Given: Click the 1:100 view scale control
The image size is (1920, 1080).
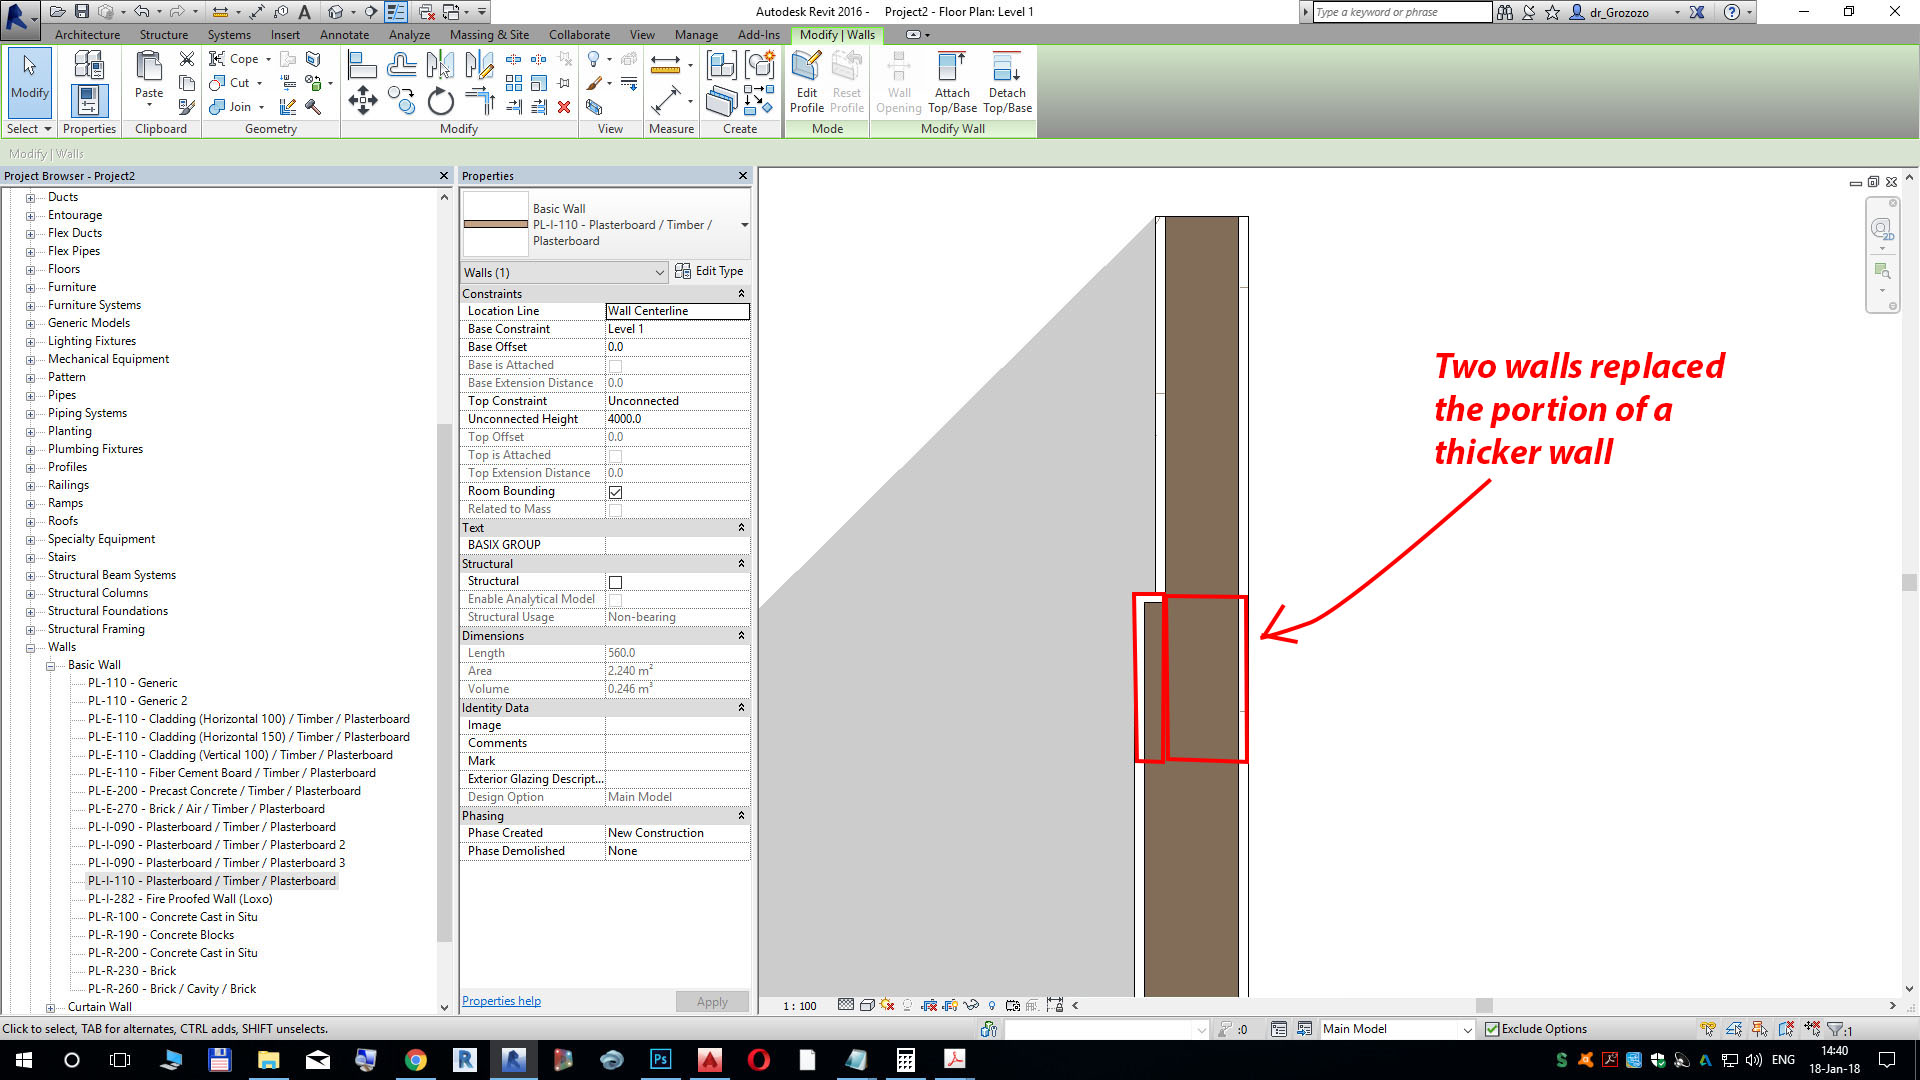Looking at the screenshot, I should tap(799, 1006).
